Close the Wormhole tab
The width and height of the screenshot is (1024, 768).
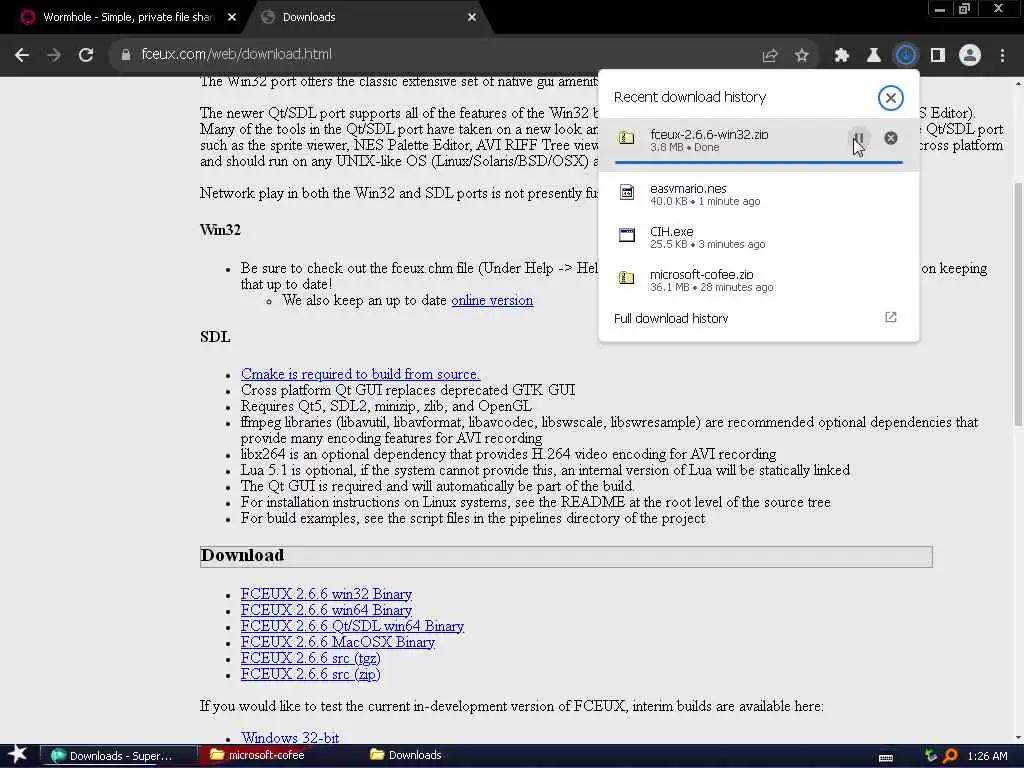point(232,18)
